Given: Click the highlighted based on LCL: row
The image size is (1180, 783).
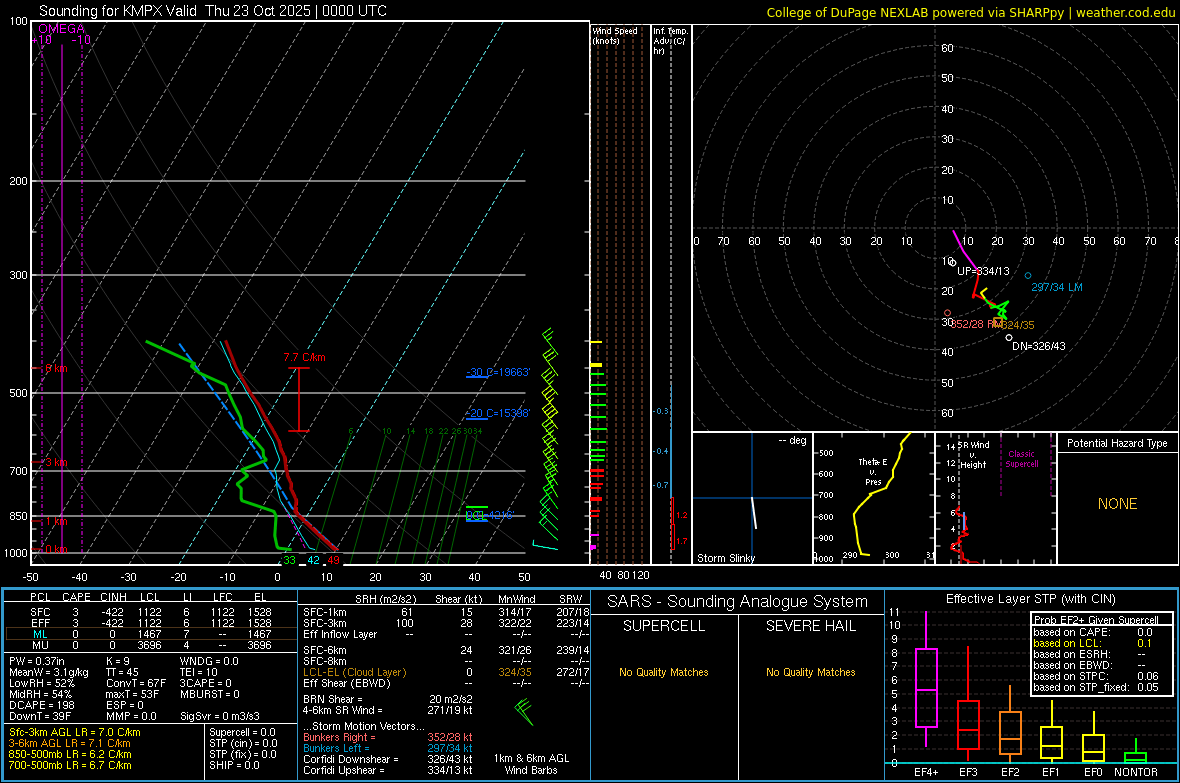Looking at the screenshot, I should click(x=1093, y=643).
